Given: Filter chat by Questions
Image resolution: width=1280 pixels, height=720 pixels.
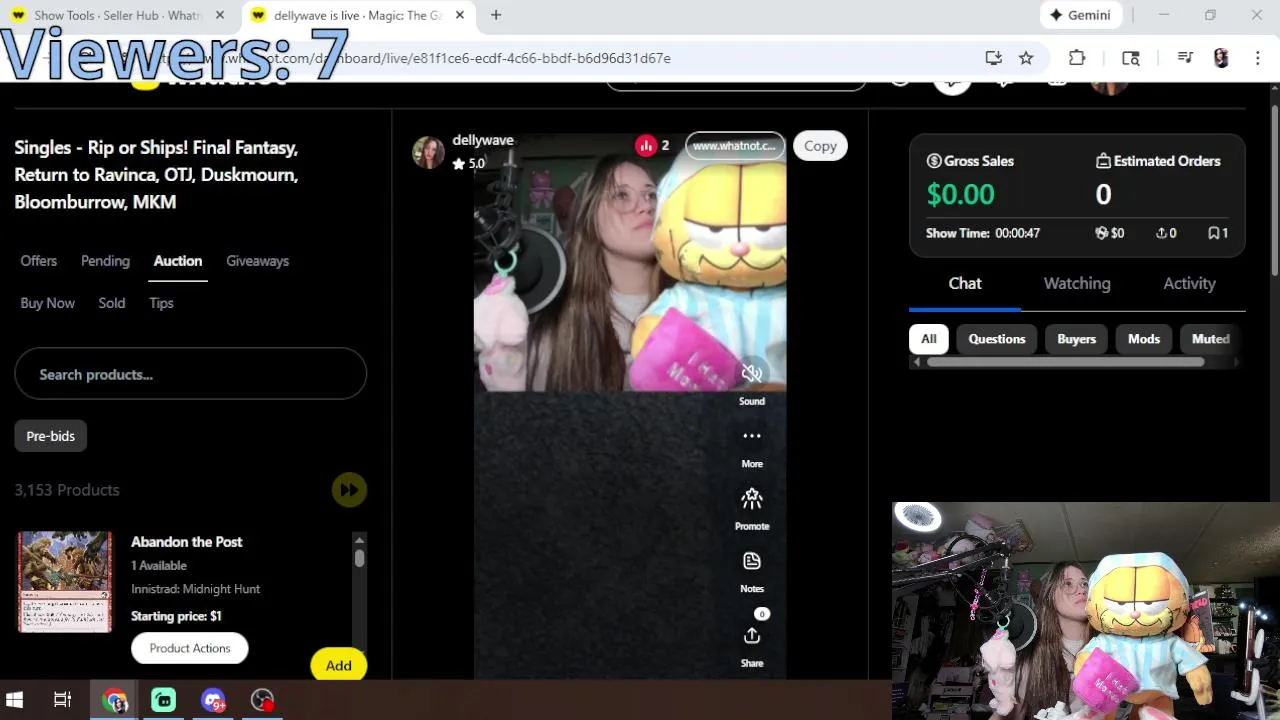Looking at the screenshot, I should tap(997, 339).
